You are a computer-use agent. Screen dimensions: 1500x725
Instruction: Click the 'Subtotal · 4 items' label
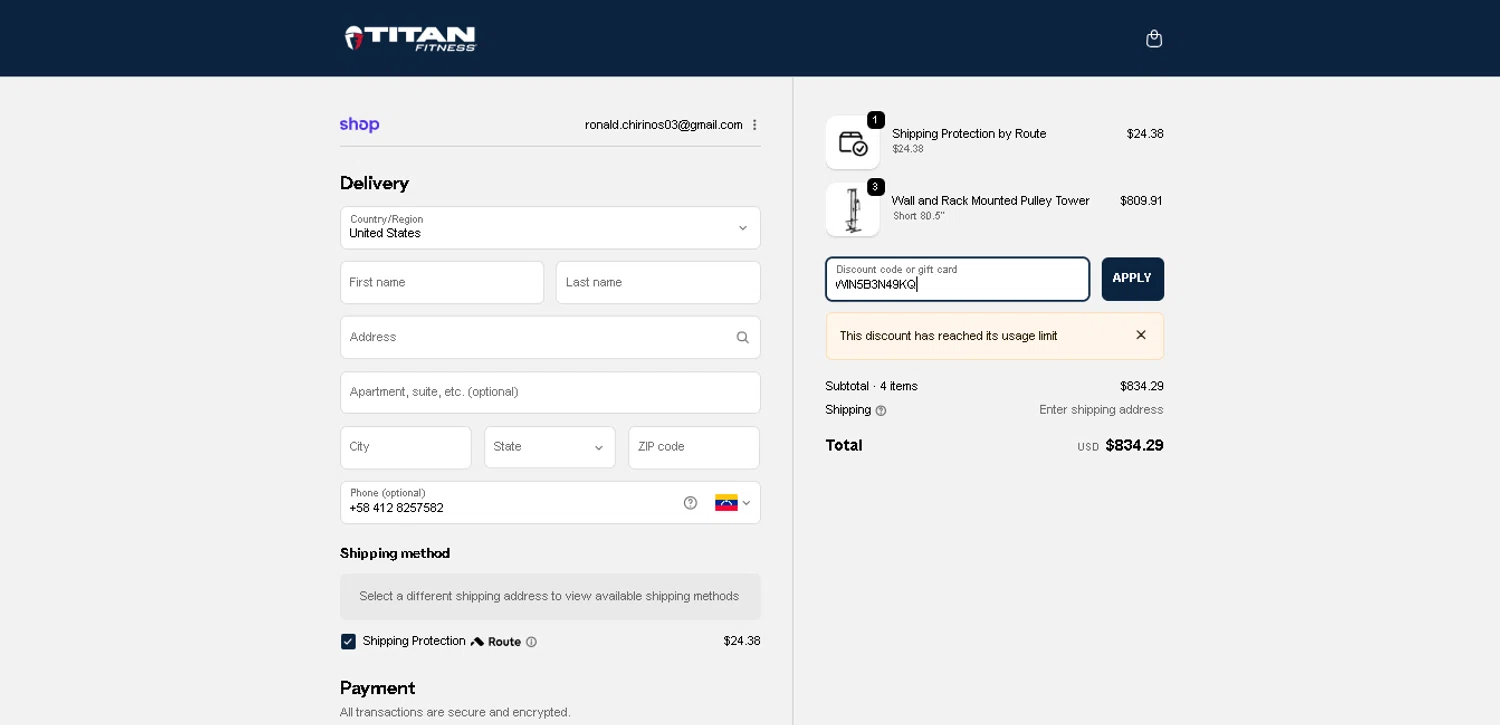click(871, 386)
